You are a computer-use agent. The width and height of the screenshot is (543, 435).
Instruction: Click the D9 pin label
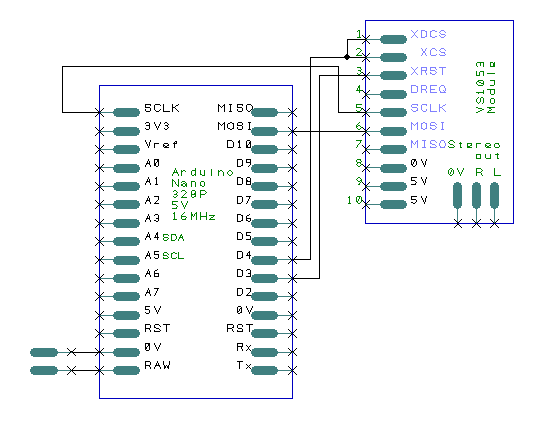[244, 163]
